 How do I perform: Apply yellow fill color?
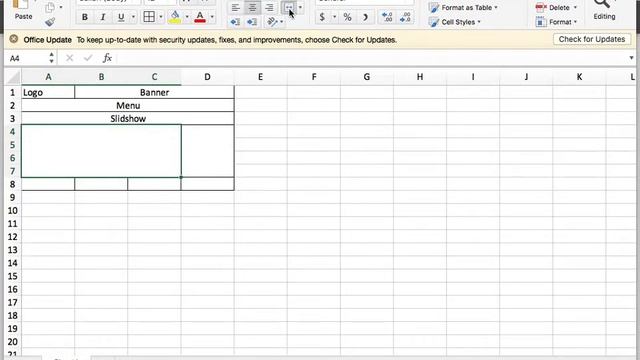tap(175, 17)
